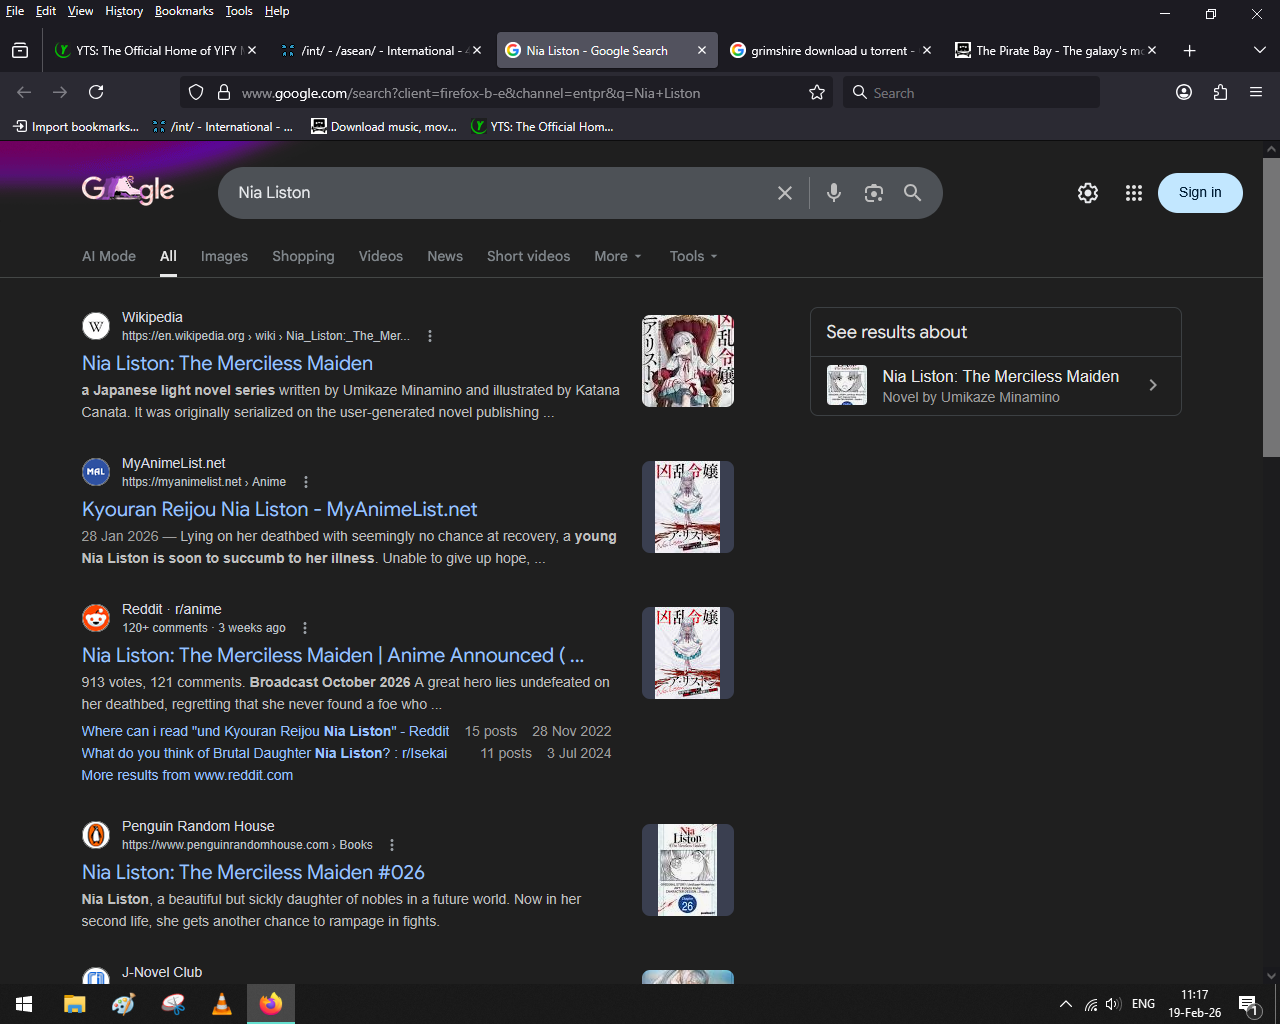Click the Google logo

128,189
